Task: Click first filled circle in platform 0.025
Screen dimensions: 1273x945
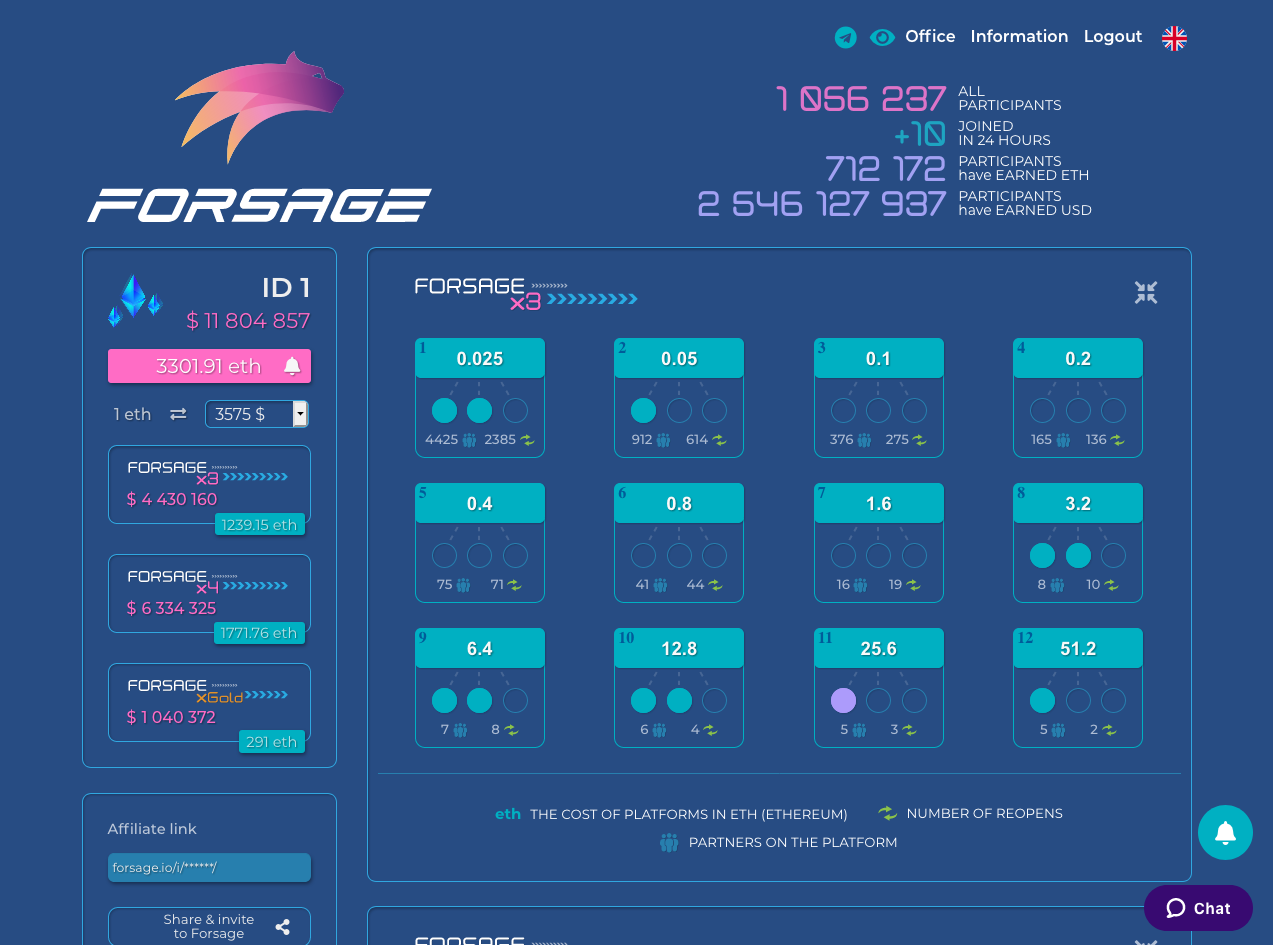Action: [444, 410]
